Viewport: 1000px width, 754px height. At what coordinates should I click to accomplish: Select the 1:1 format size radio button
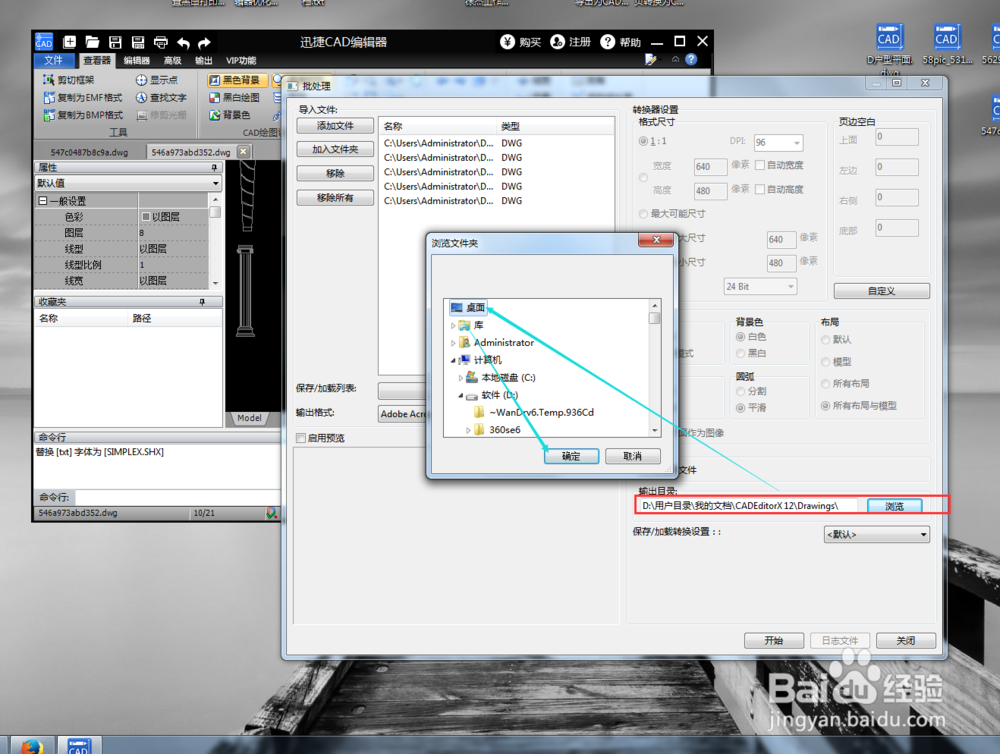[643, 141]
